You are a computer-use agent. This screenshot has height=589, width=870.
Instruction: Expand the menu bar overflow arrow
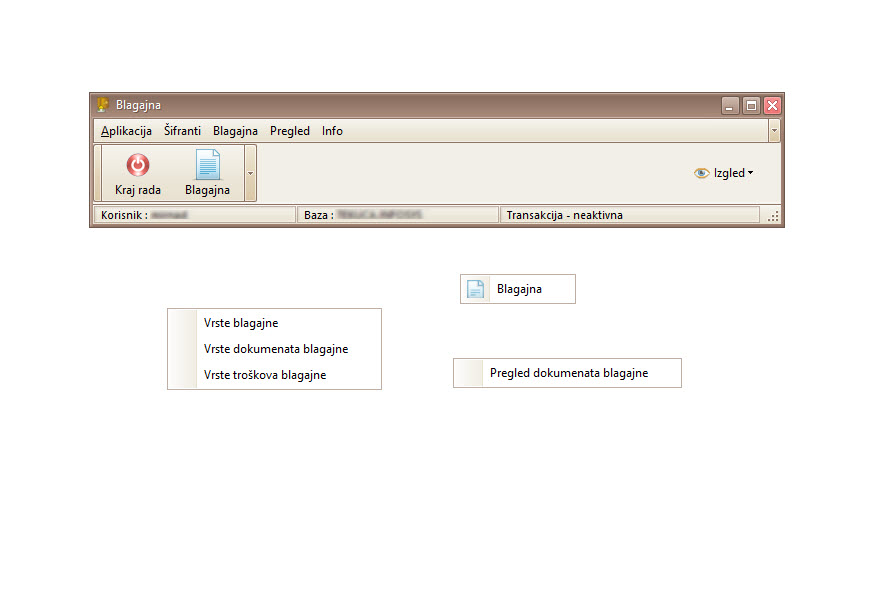[774, 131]
